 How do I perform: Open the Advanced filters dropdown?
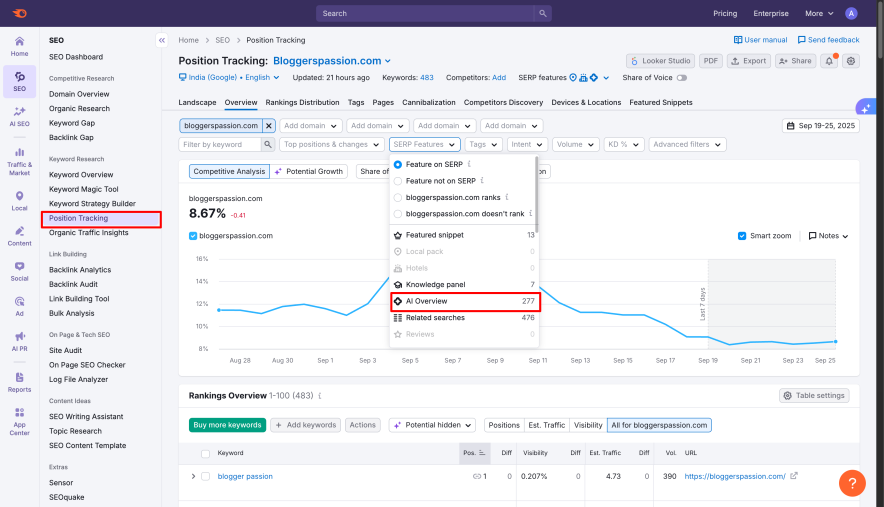(x=687, y=144)
